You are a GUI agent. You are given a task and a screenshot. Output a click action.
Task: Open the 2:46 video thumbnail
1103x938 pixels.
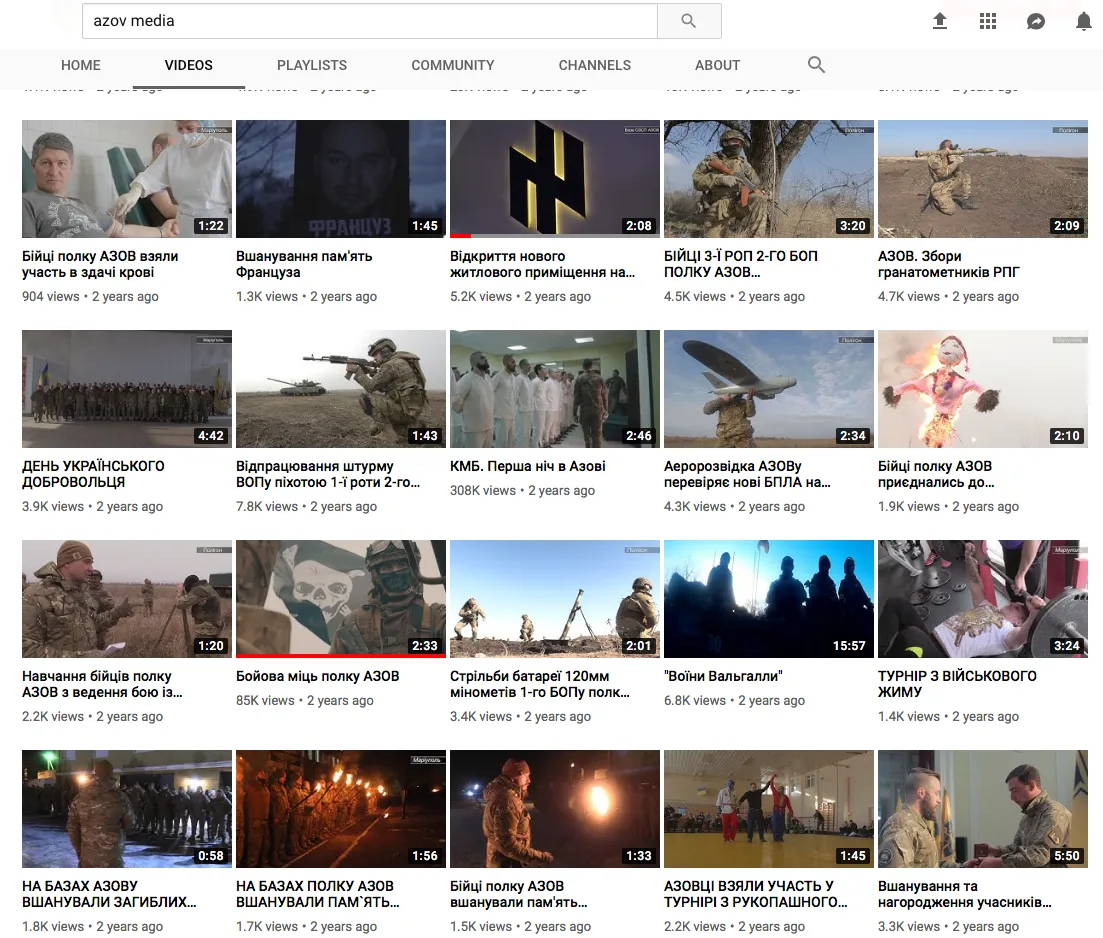pos(555,388)
